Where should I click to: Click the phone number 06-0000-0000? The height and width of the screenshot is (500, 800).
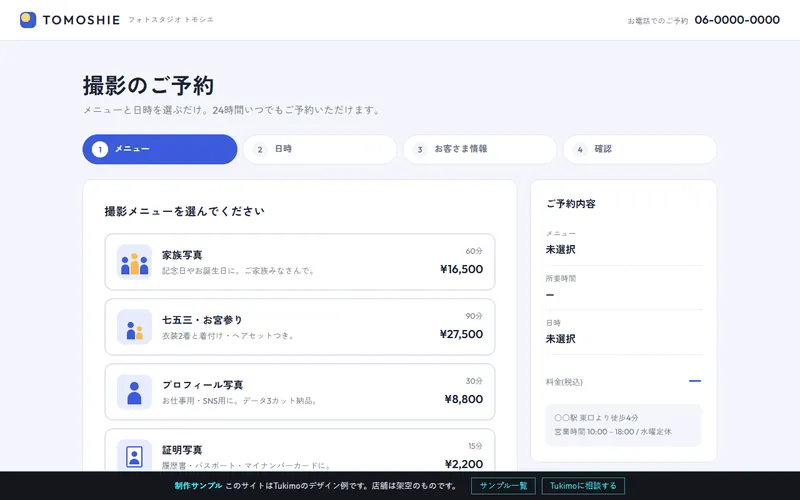click(x=737, y=20)
